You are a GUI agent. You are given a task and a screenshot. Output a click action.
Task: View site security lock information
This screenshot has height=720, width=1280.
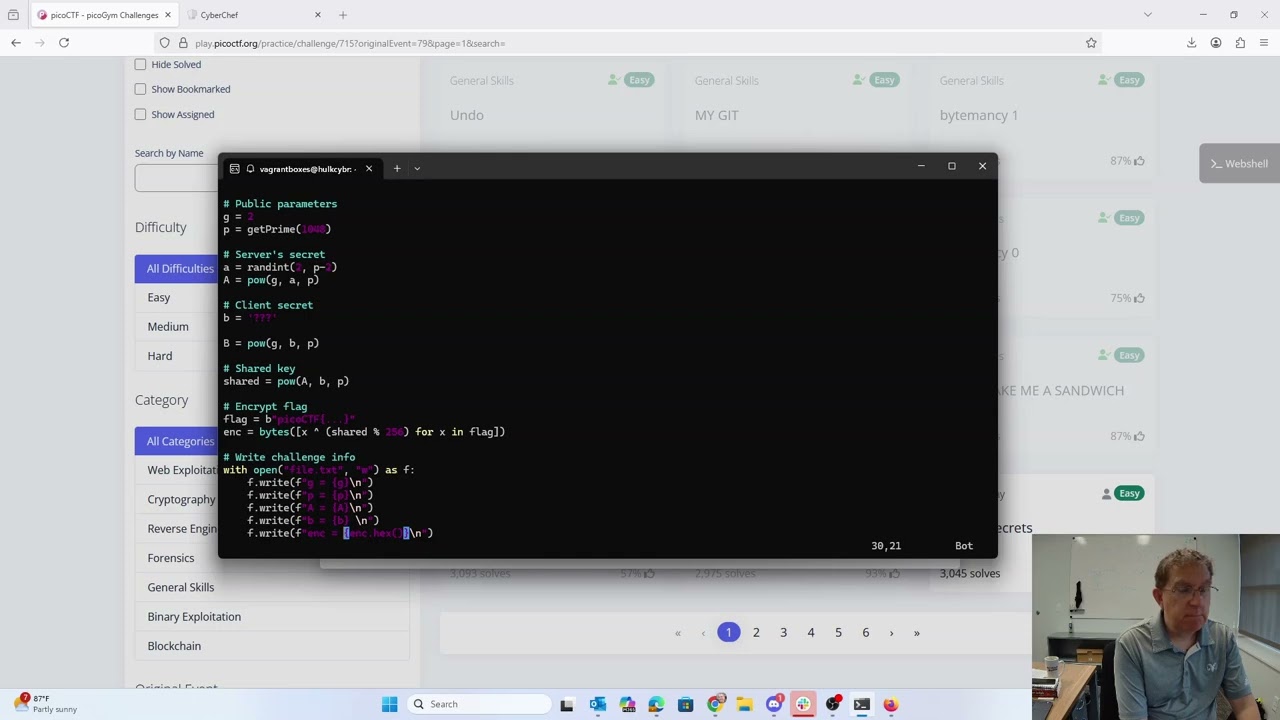point(183,43)
